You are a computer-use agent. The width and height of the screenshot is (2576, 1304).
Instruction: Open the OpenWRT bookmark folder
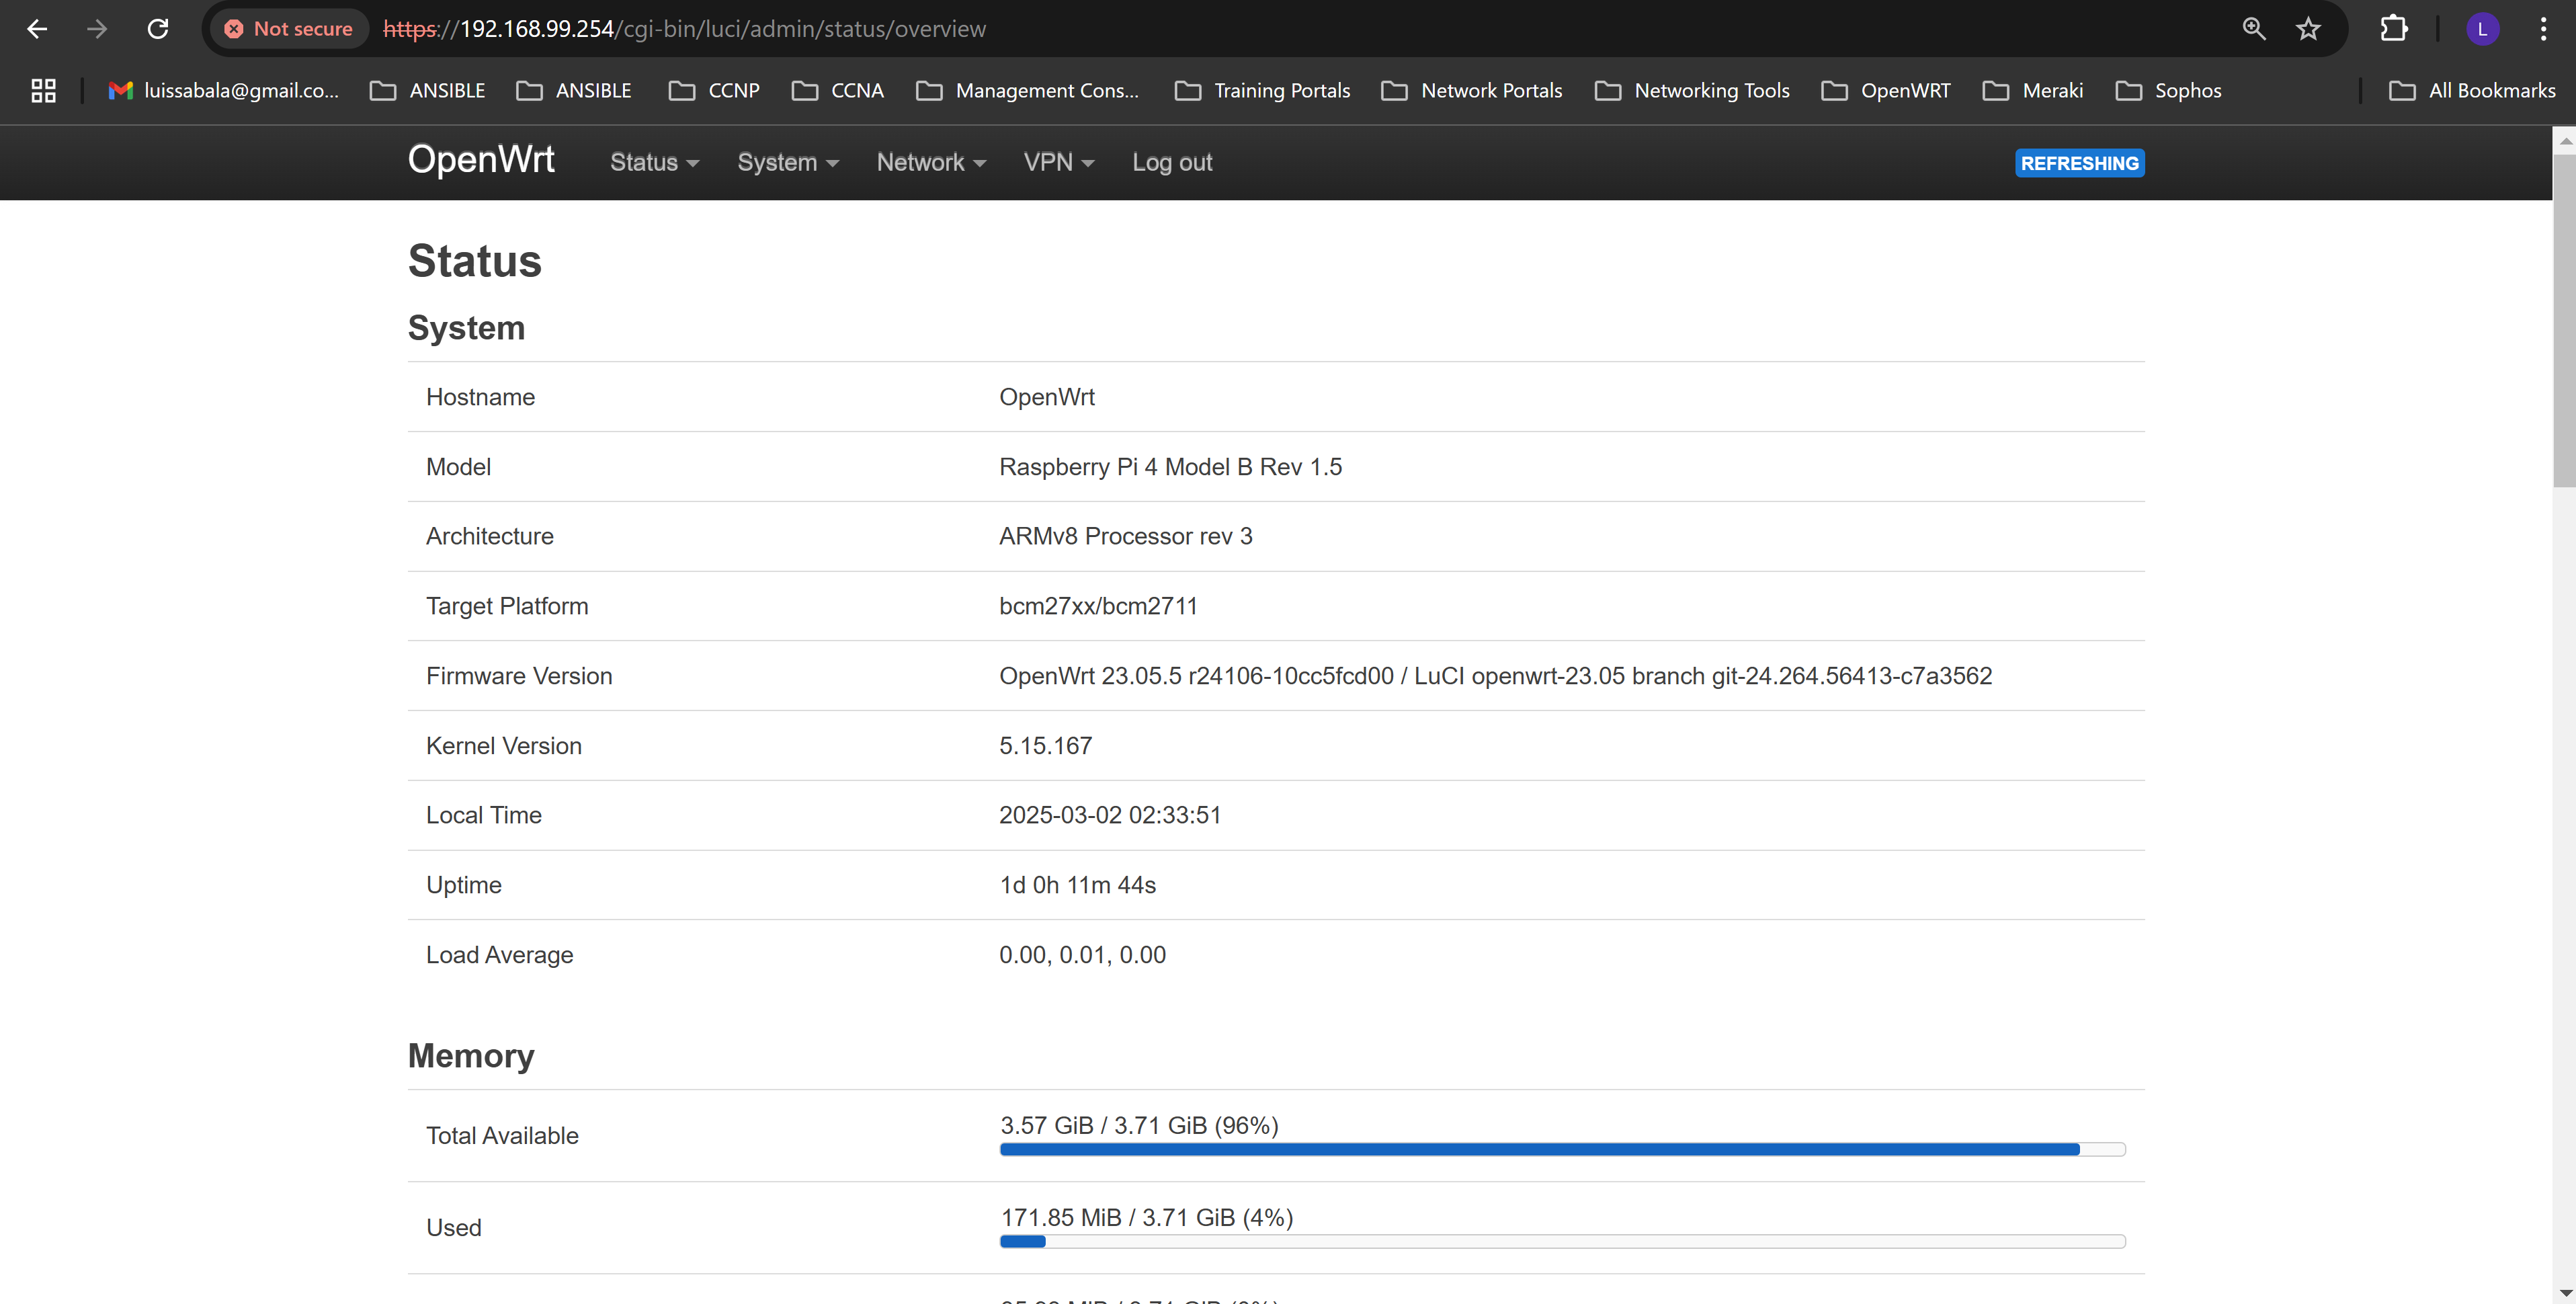(1886, 91)
